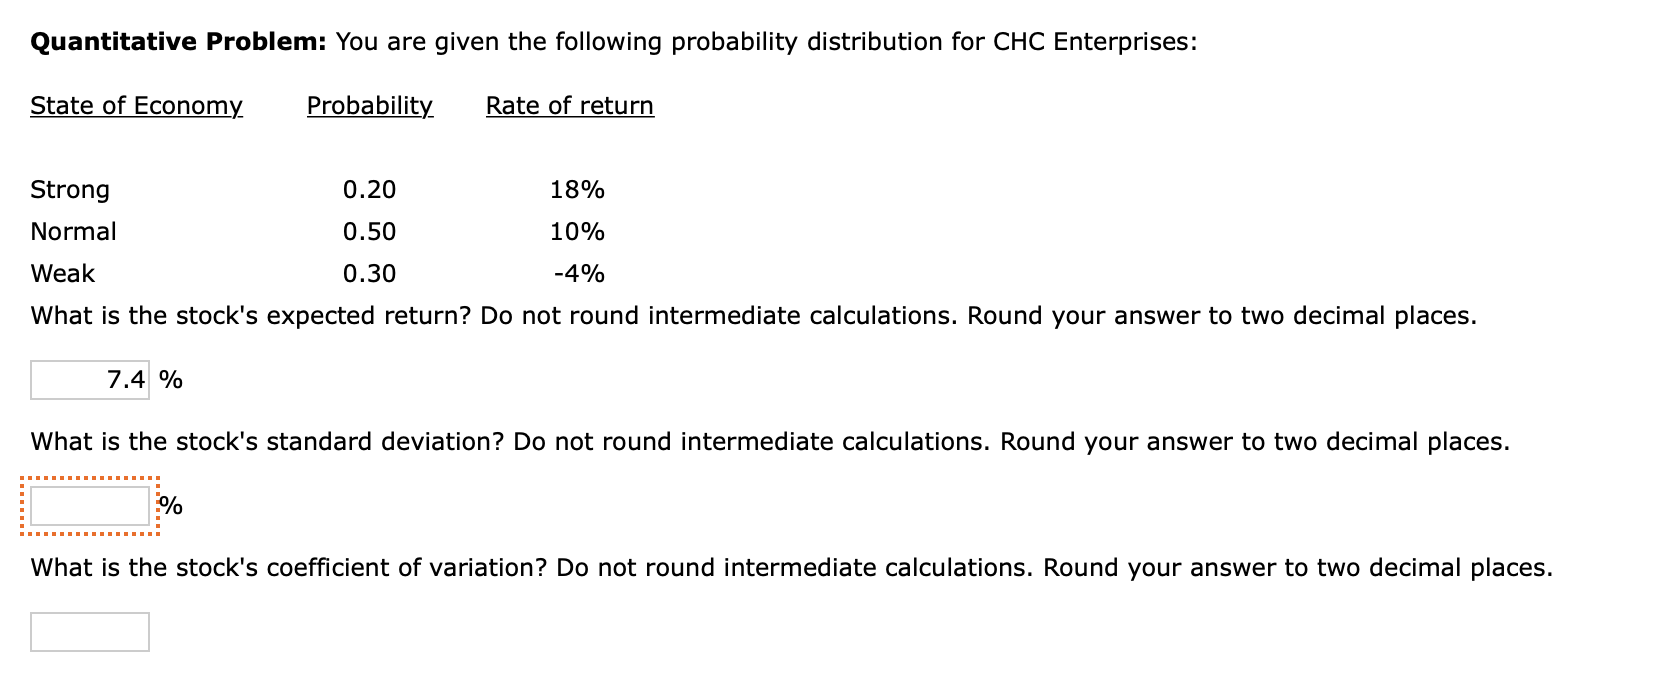Select the Normal economy row label
1678x700 pixels.
point(72,231)
